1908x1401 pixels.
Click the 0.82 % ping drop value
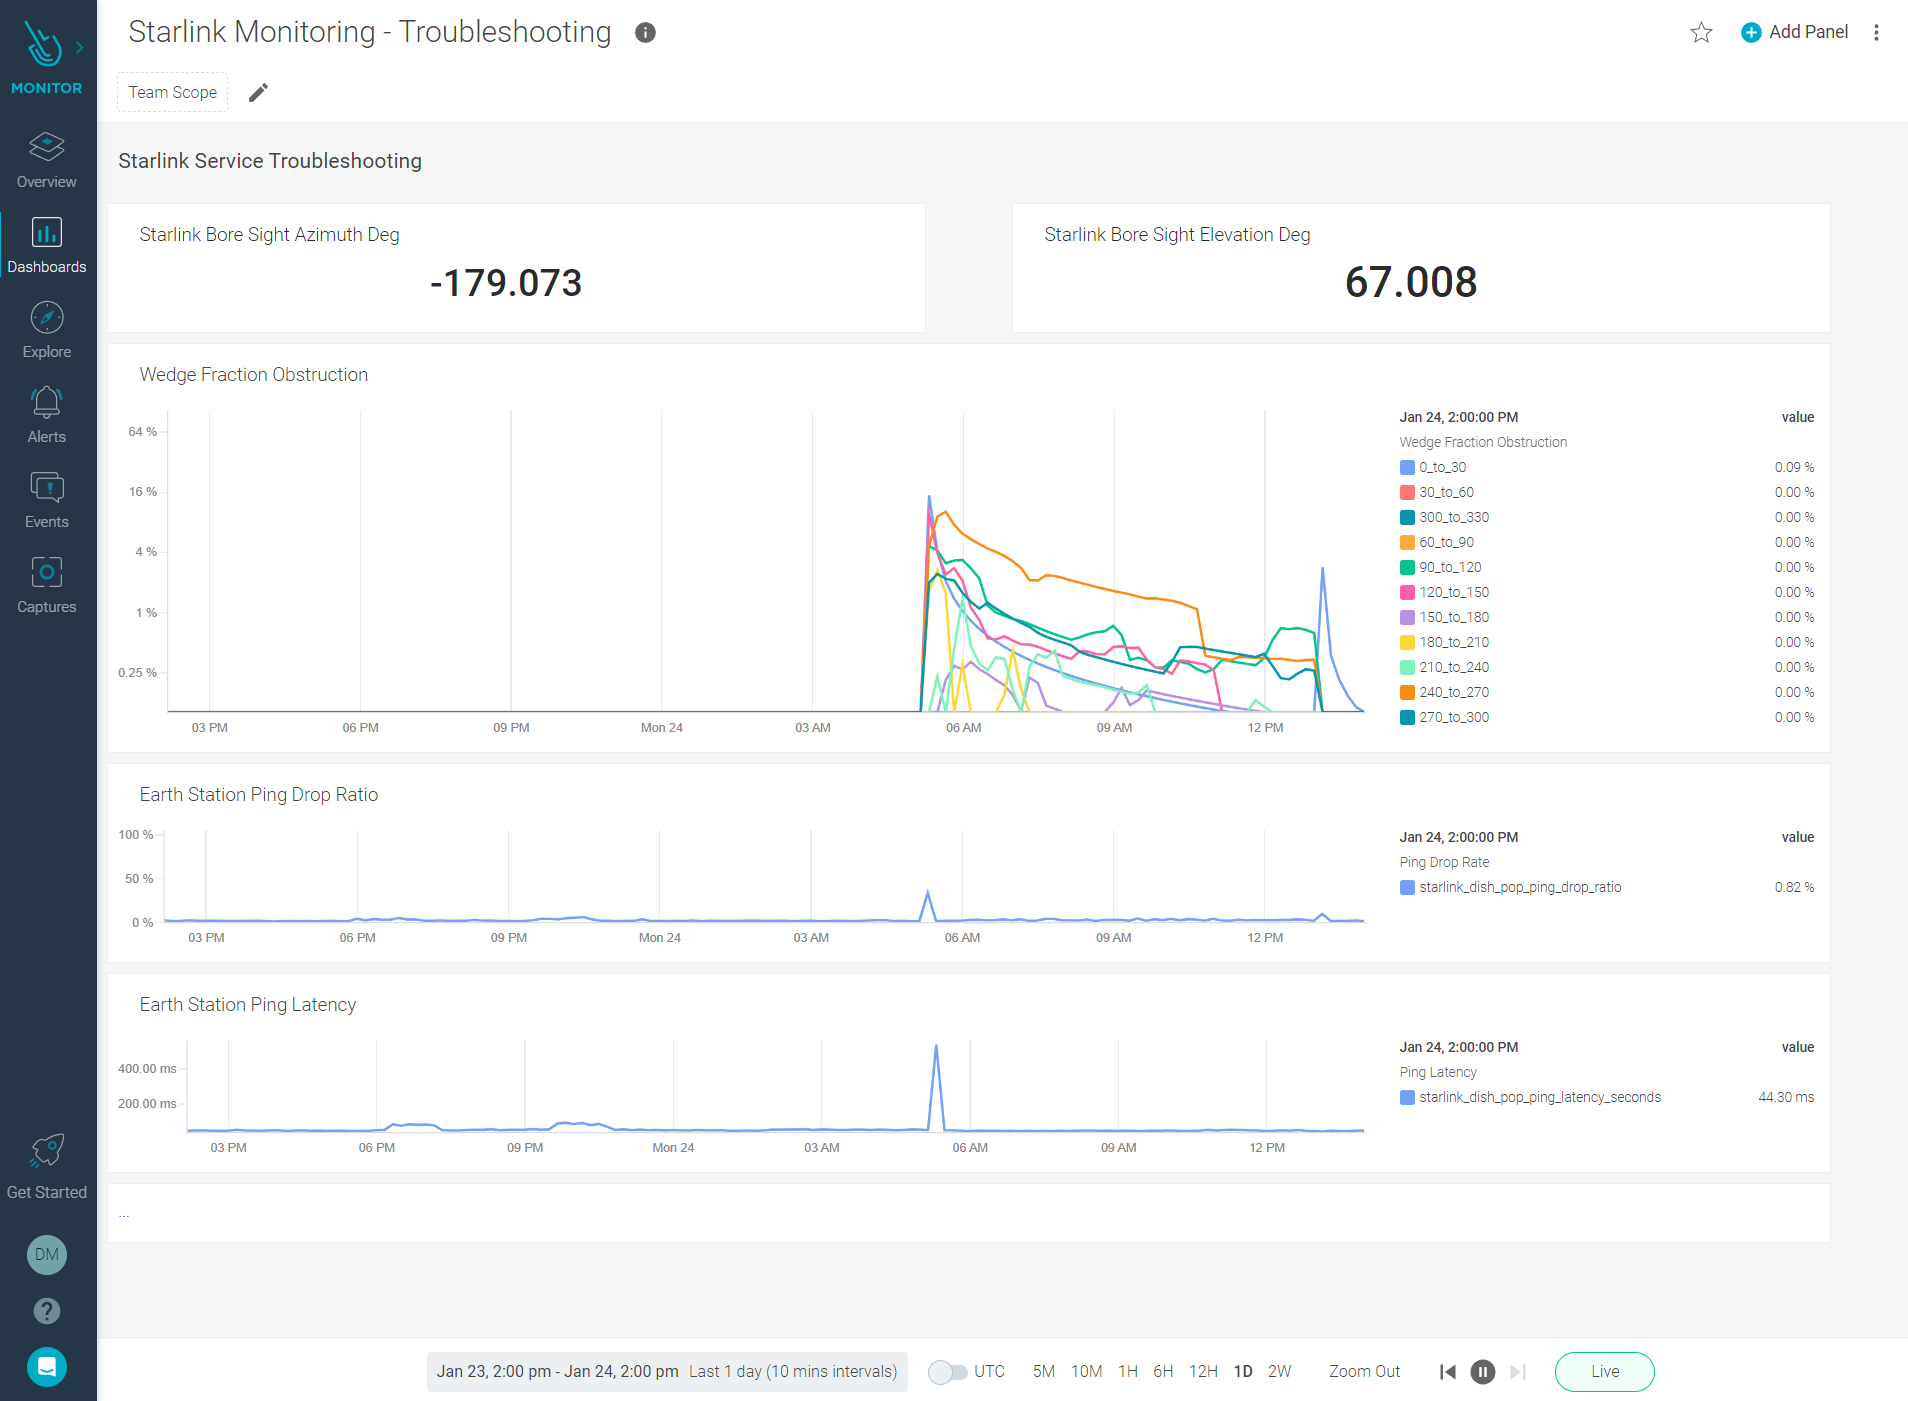coord(1794,887)
